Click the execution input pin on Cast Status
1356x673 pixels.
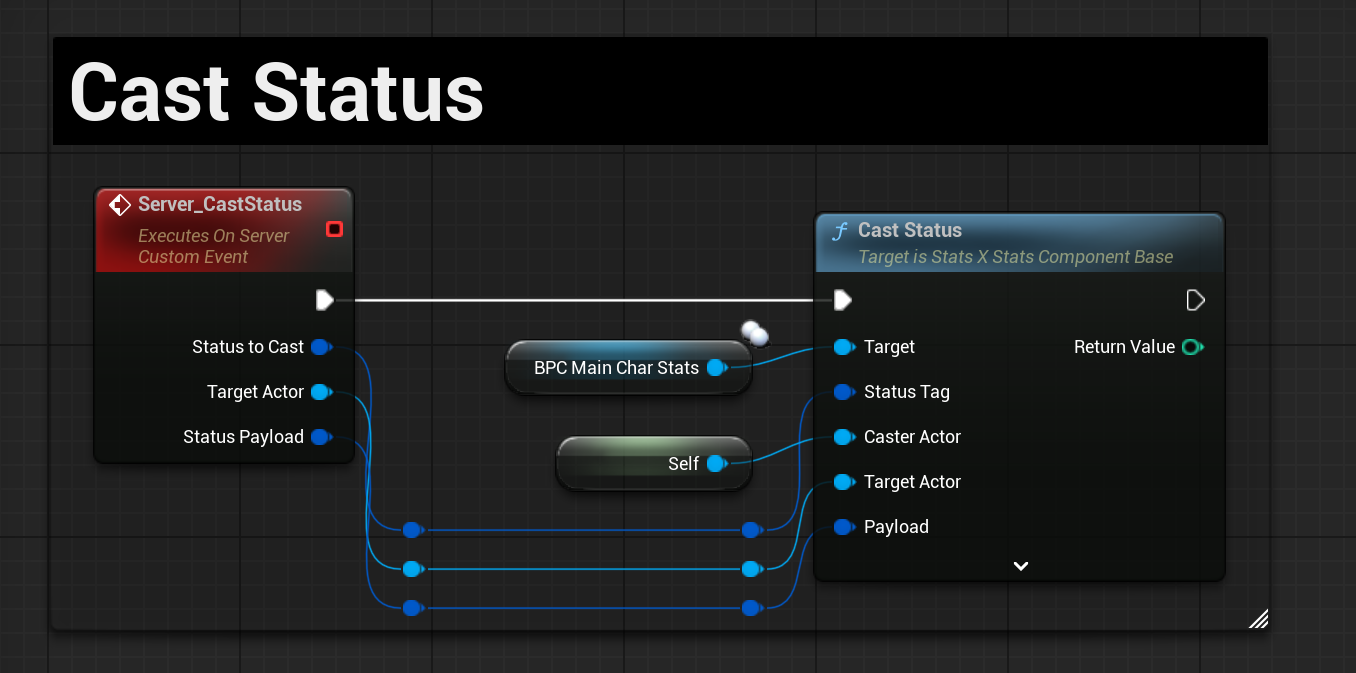click(842, 299)
